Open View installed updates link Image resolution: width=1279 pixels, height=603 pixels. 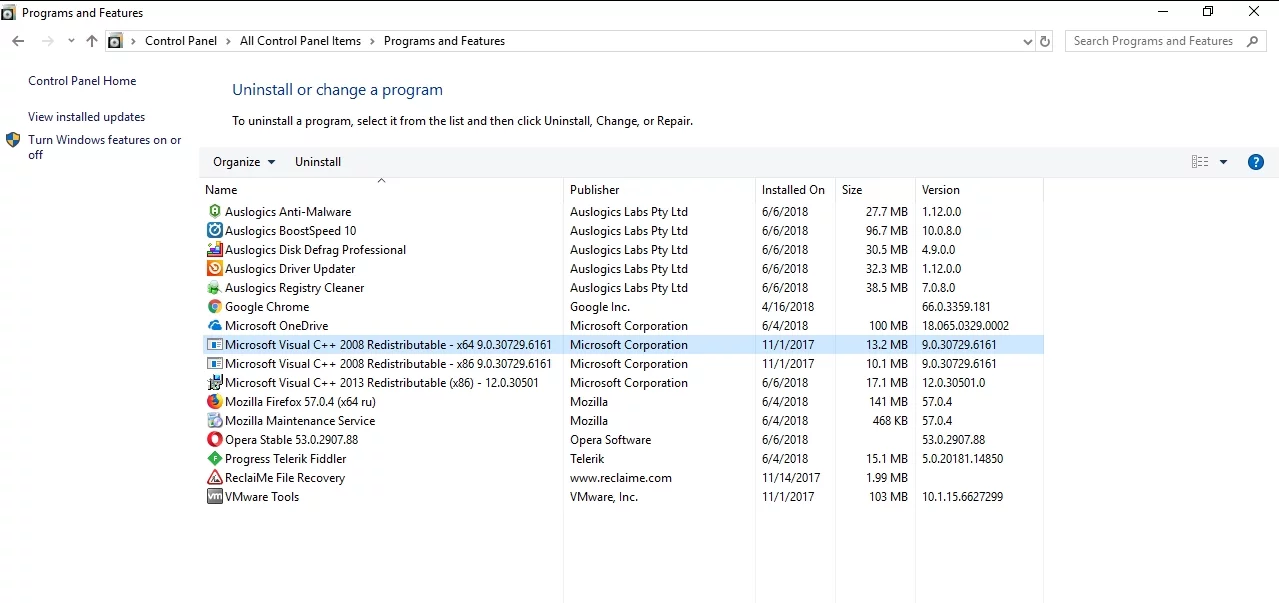86,117
